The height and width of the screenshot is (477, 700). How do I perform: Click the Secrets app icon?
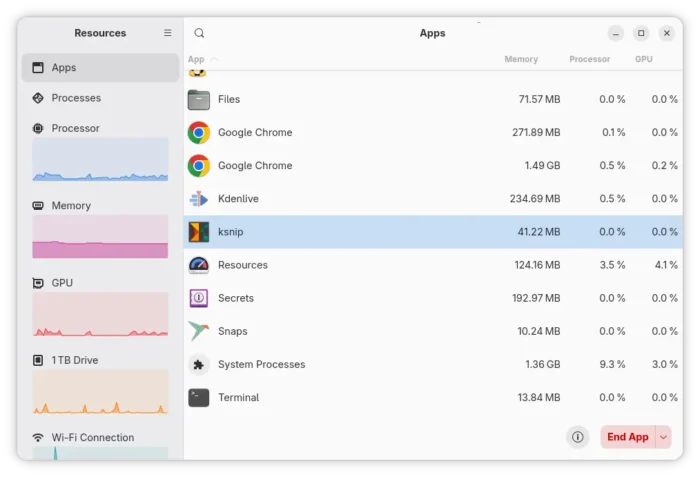coord(199,298)
